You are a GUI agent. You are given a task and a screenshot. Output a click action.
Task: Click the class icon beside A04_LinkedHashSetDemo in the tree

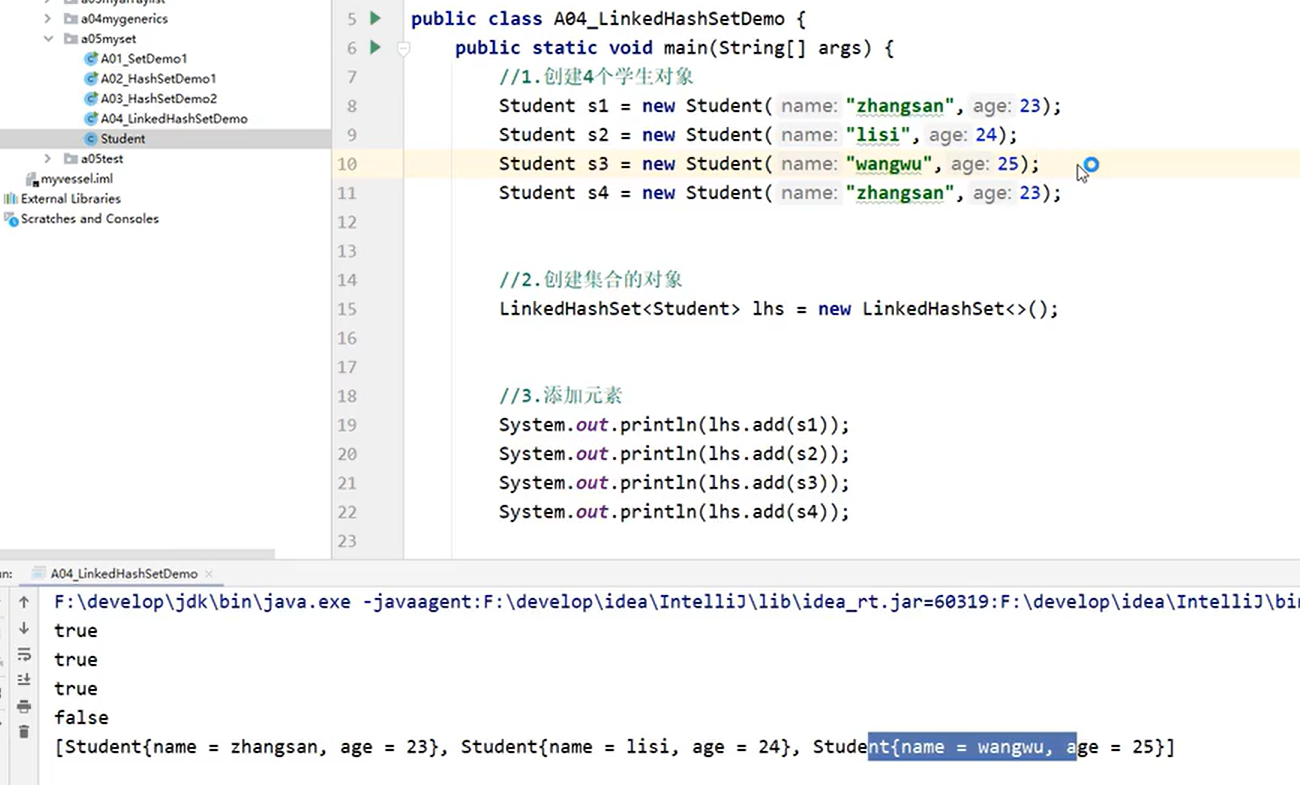pyautogui.click(x=91, y=119)
